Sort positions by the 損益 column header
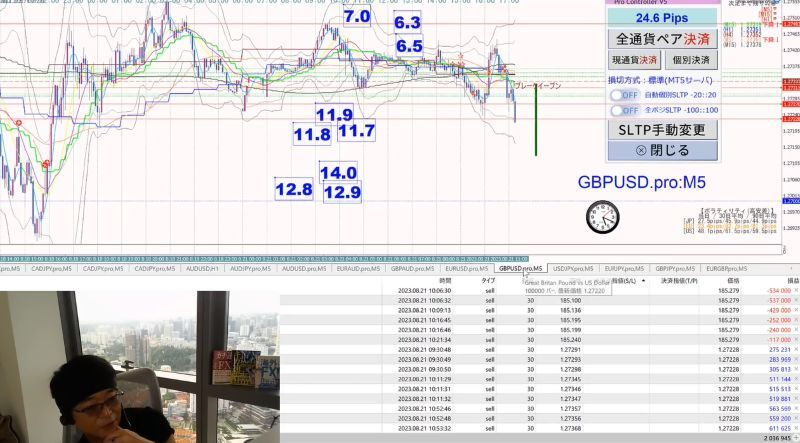The height and width of the screenshot is (443, 800). point(793,281)
